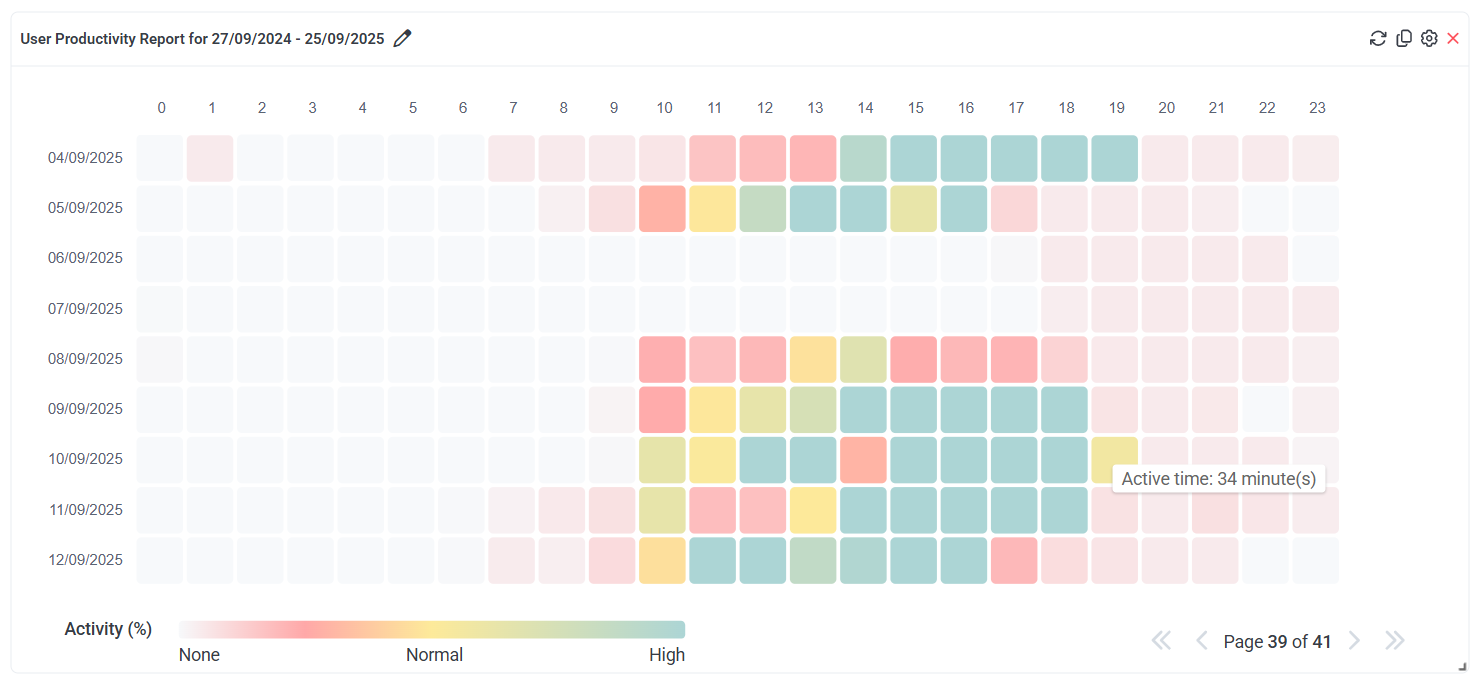Select the hour 13 cell for 08/09/2025
Viewport: 1482px width, 685px height.
(813, 359)
